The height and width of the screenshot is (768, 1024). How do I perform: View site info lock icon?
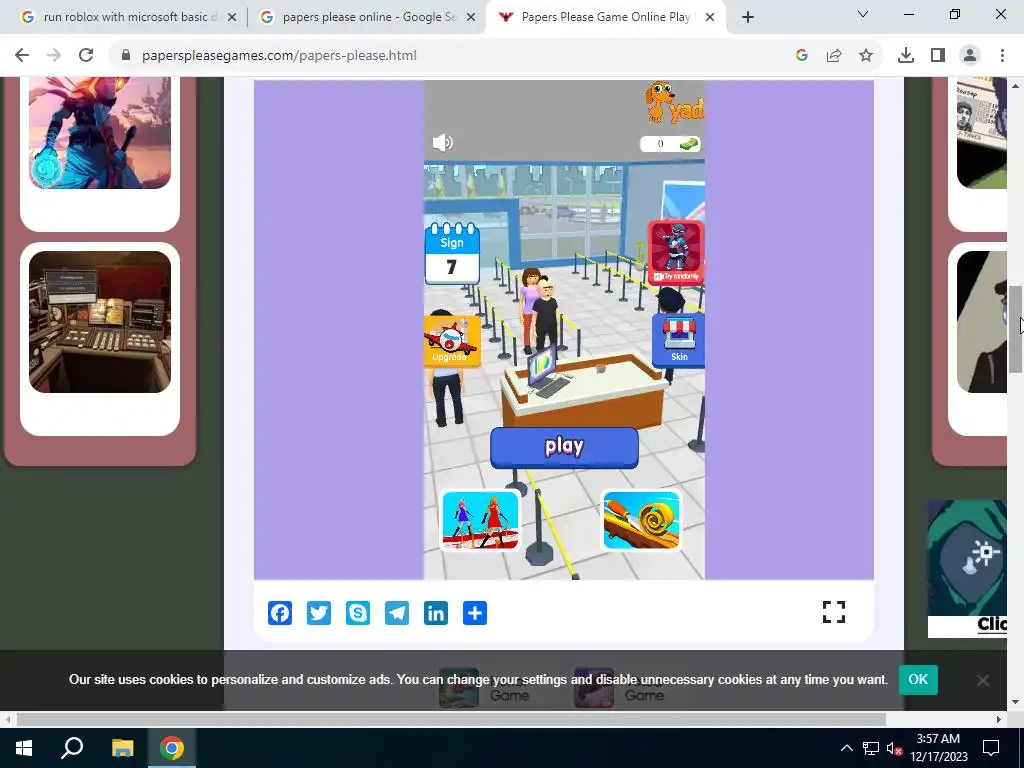(x=126, y=56)
